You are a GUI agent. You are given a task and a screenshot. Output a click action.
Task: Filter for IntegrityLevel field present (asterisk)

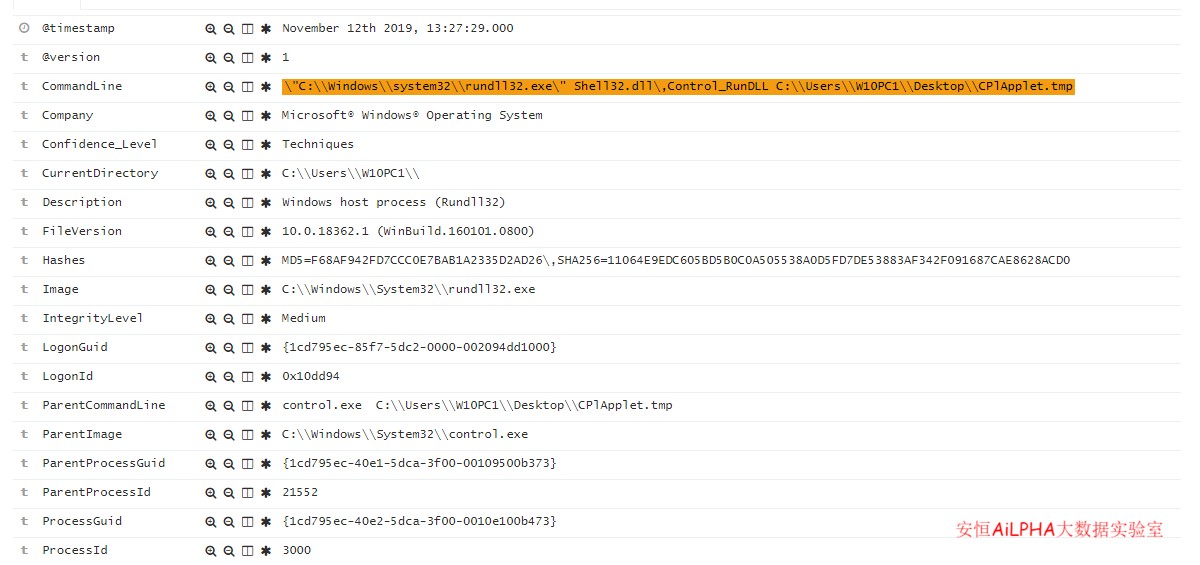[266, 319]
